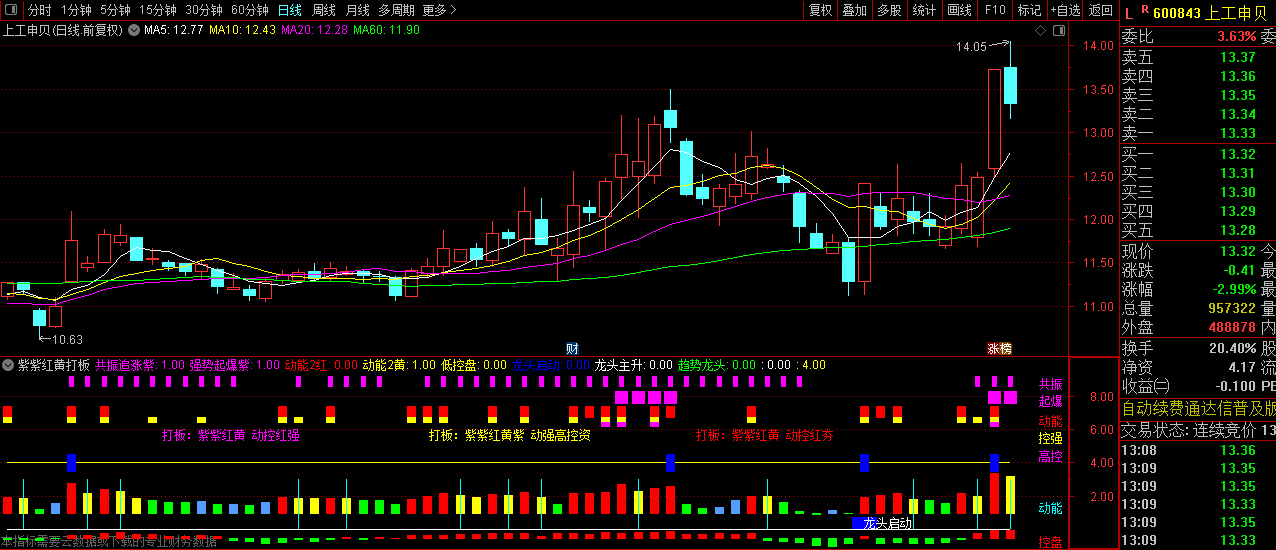
Task: Open F10 company information
Action: [995, 10]
